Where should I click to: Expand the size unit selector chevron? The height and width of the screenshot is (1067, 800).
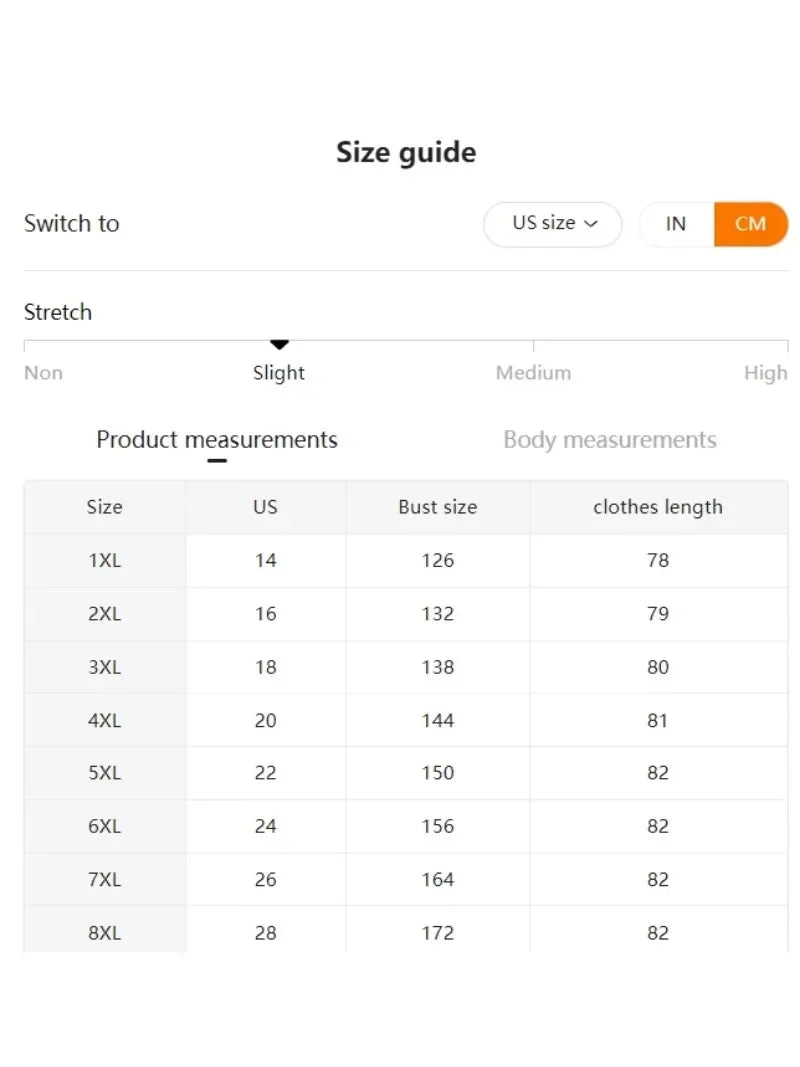[x=592, y=224]
